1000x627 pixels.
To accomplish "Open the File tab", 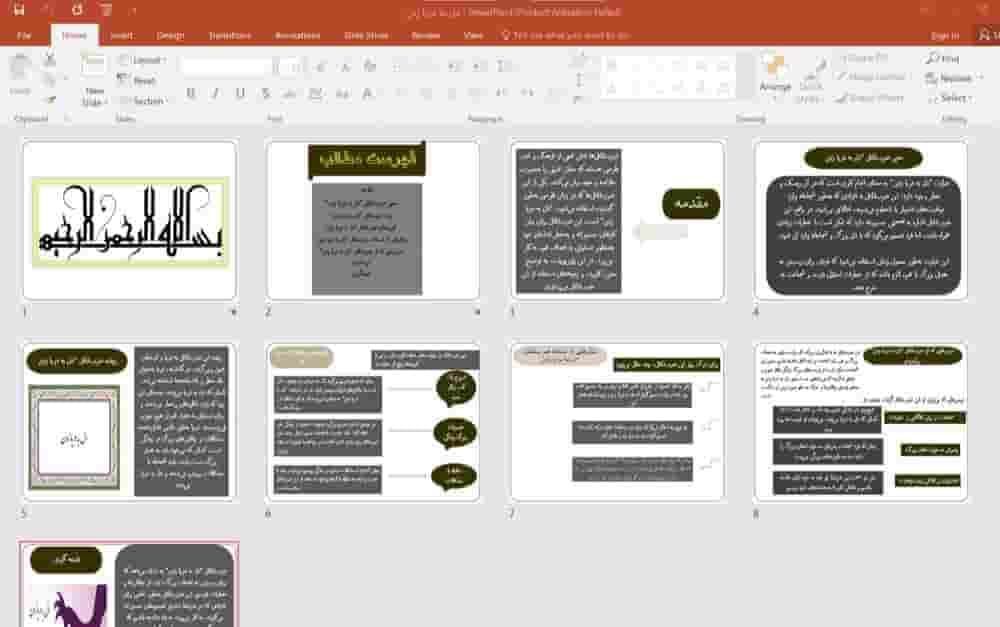I will click(24, 35).
